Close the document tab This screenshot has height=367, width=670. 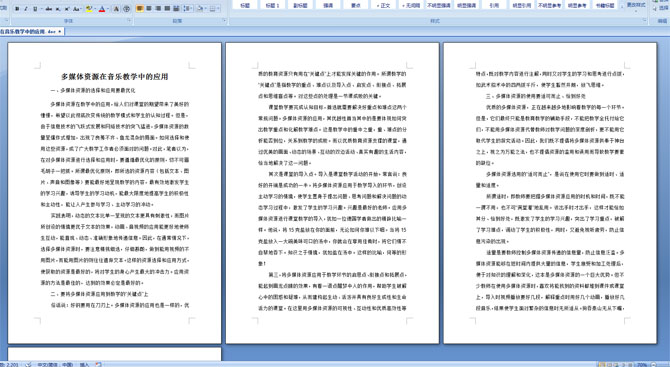60,32
